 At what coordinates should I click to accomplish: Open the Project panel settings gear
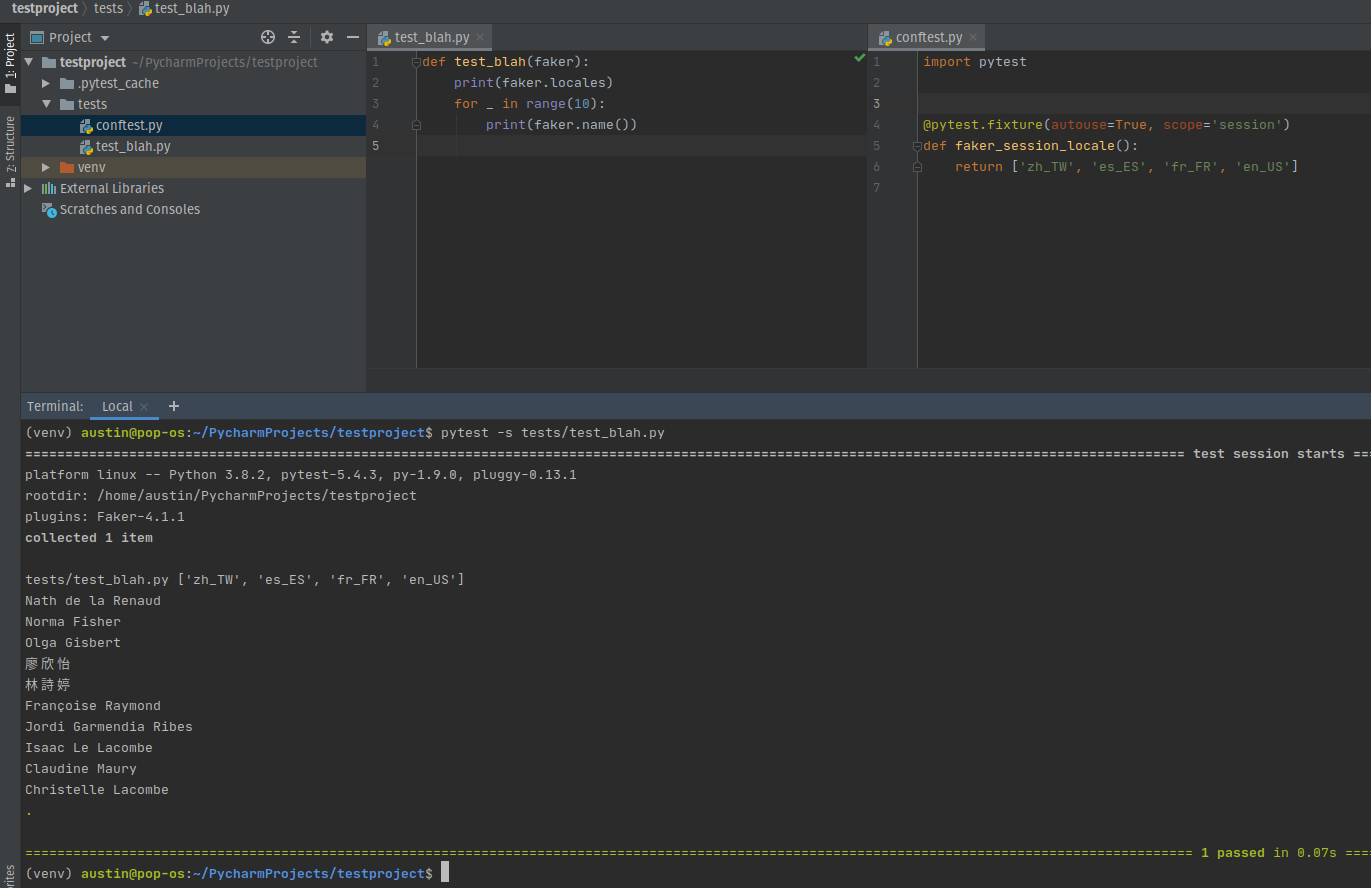(x=327, y=36)
